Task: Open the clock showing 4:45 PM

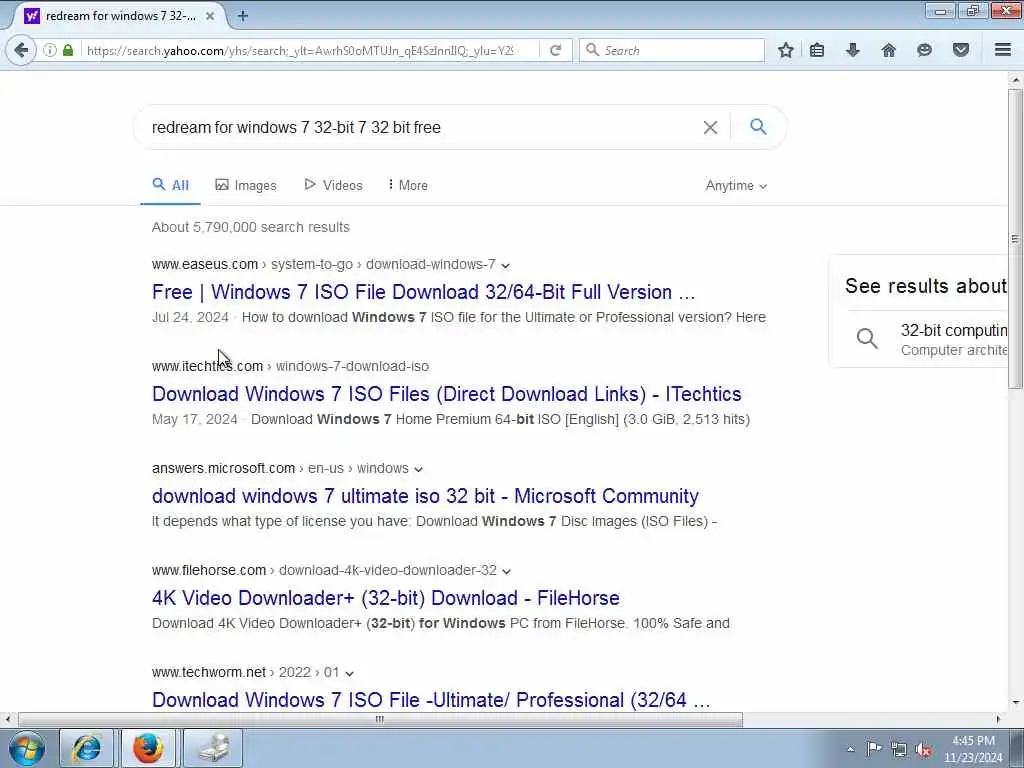Action: pyautogui.click(x=973, y=749)
